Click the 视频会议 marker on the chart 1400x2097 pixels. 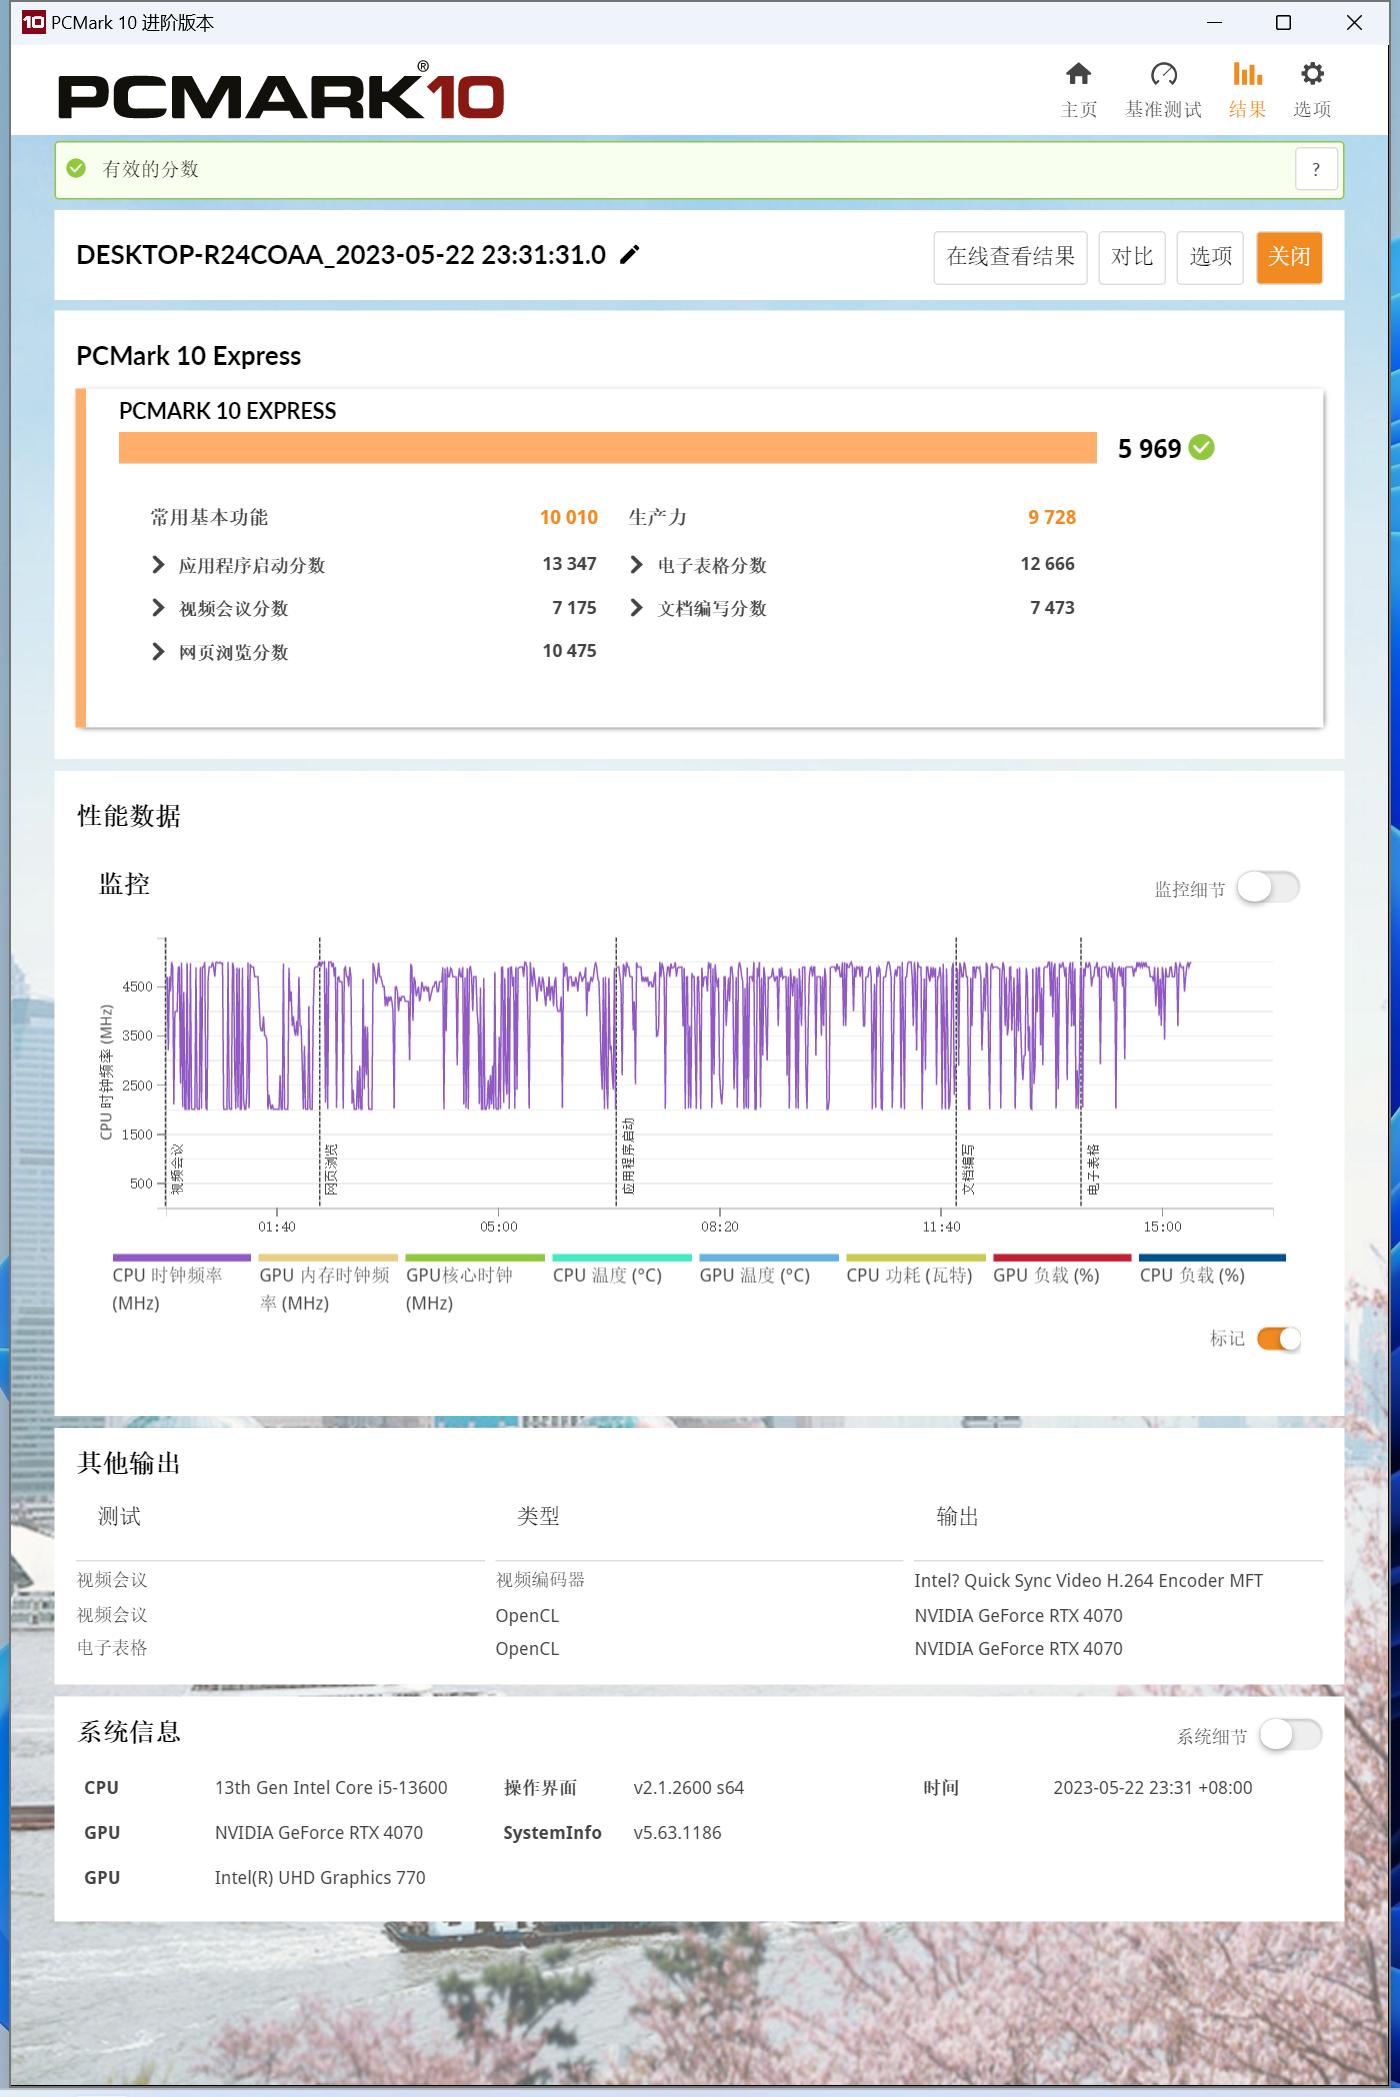[177, 1169]
